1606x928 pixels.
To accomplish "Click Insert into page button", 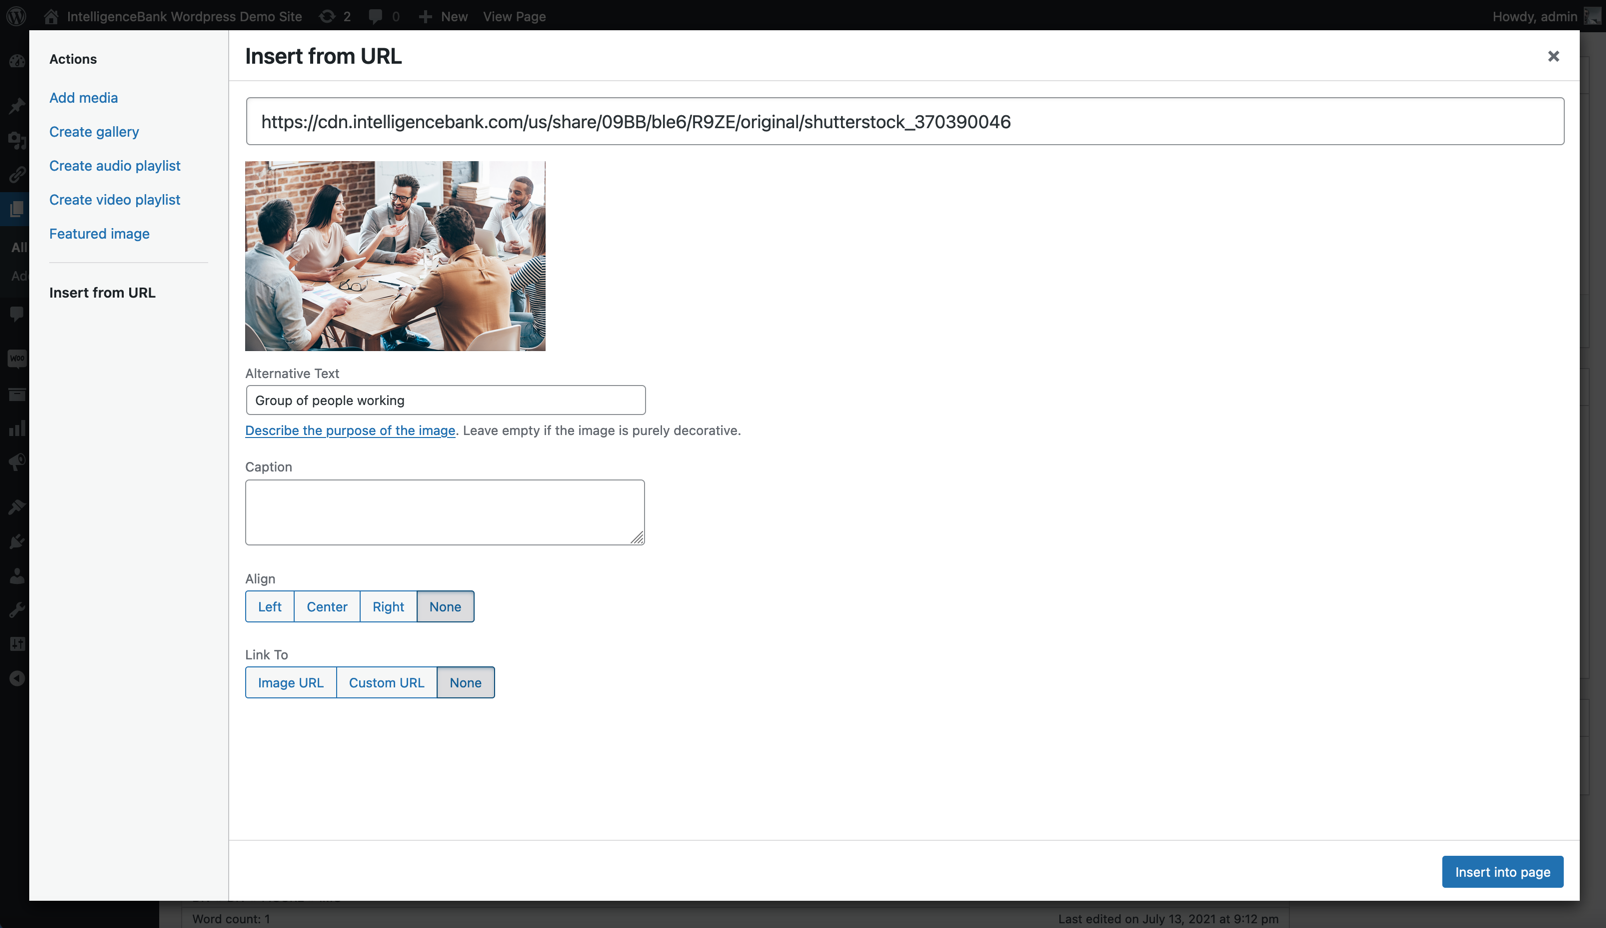I will pyautogui.click(x=1502, y=871).
